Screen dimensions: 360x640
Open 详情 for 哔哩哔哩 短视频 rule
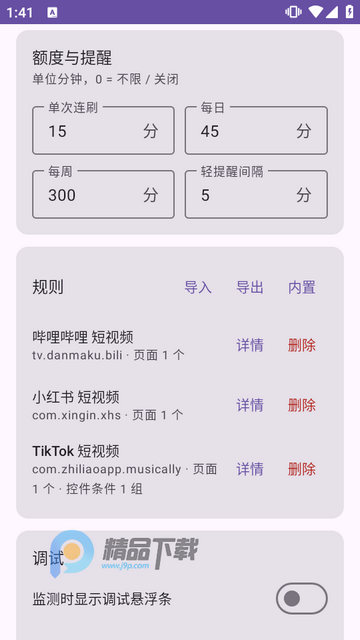point(250,345)
